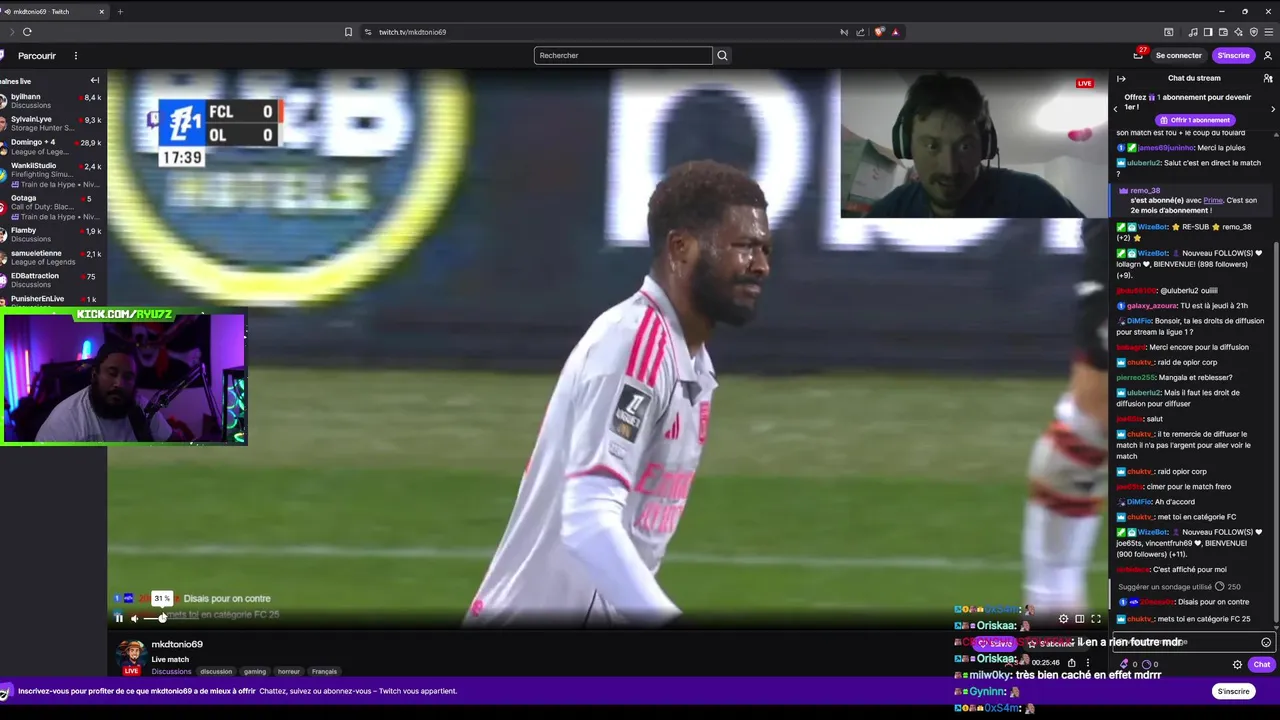The image size is (1280, 720).
Task: Open SylvainLyve channel in sidebar
Action: [x=52, y=123]
